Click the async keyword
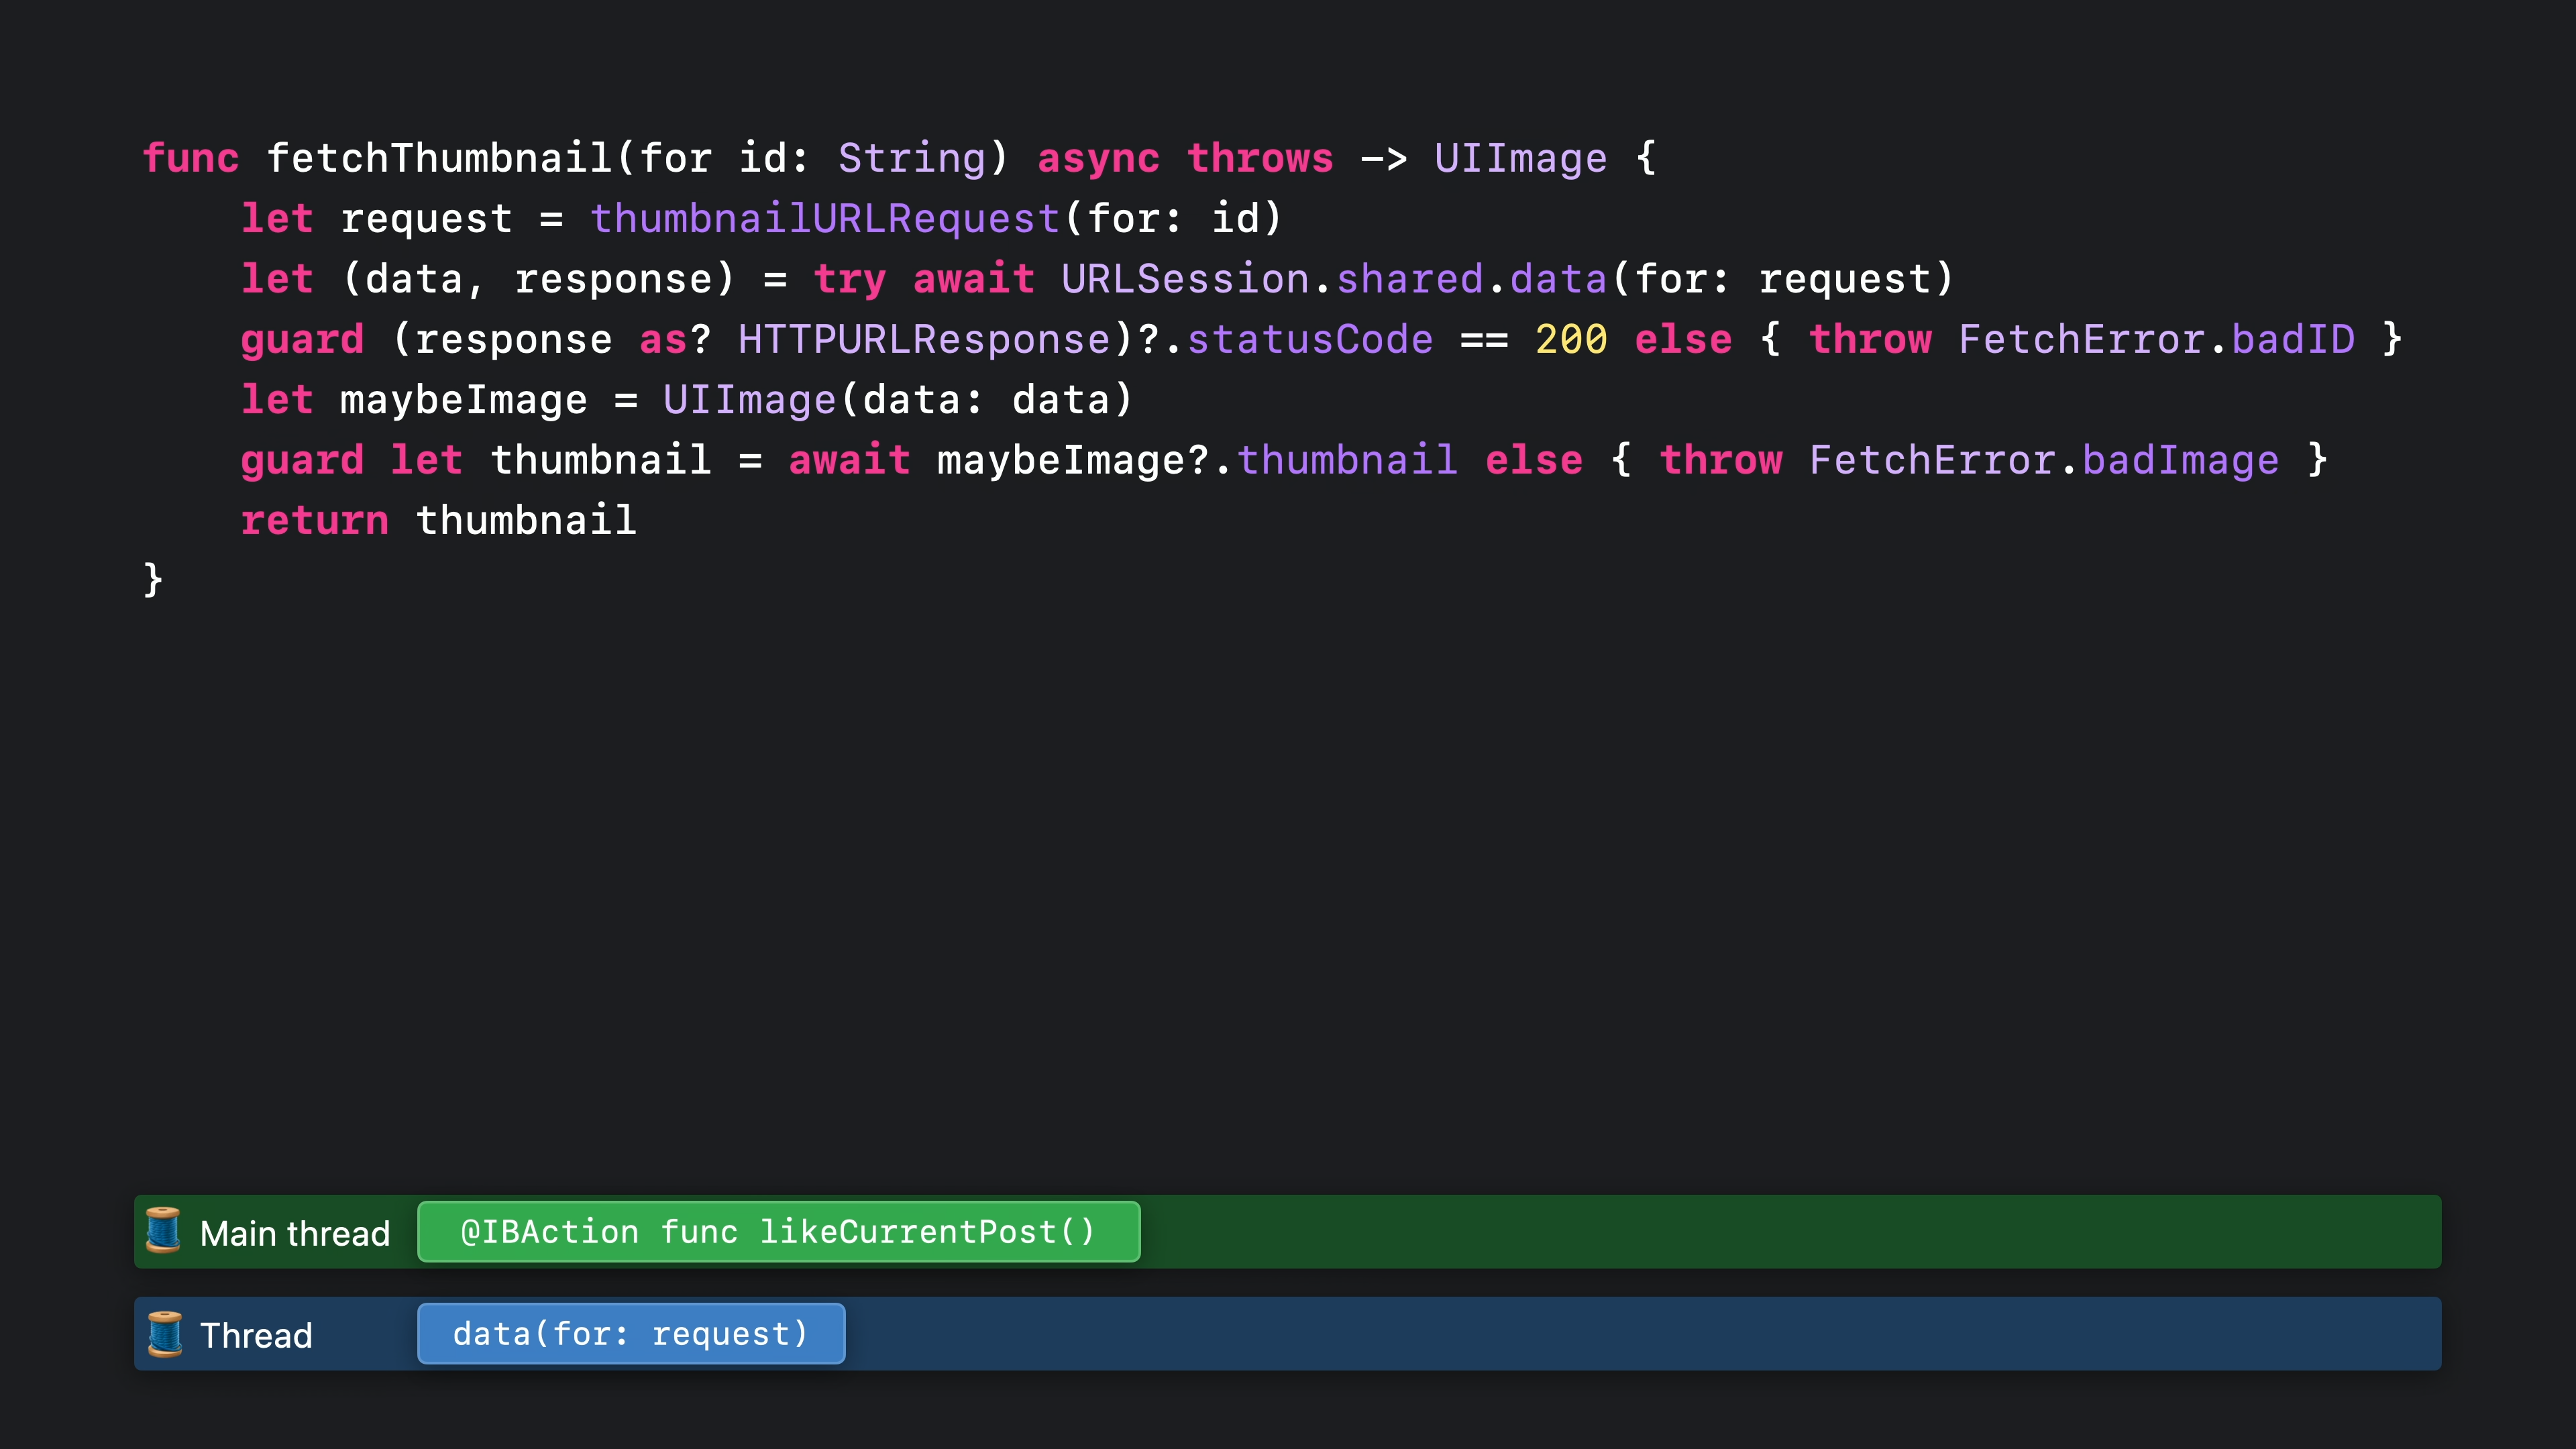 tap(1097, 158)
